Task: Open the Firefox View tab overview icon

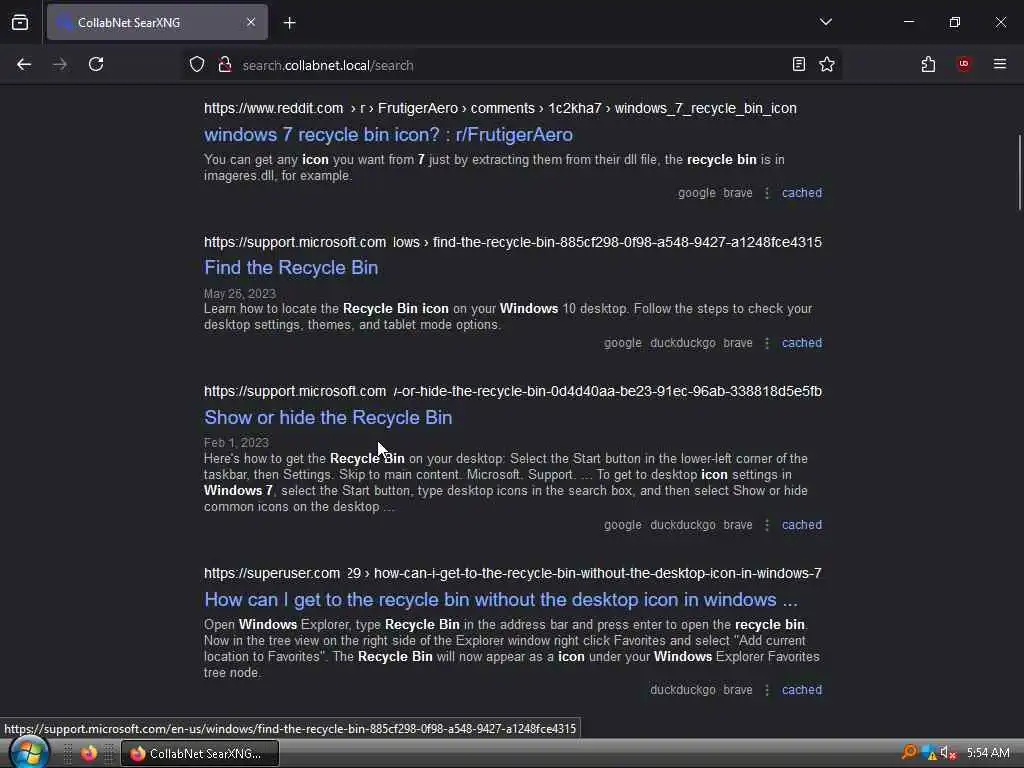Action: point(20,22)
